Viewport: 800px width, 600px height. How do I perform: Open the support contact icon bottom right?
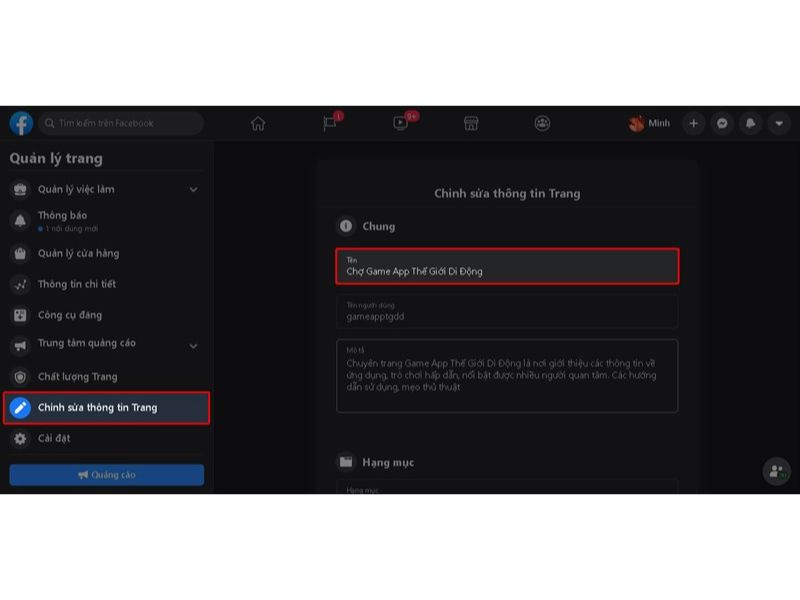click(x=775, y=470)
